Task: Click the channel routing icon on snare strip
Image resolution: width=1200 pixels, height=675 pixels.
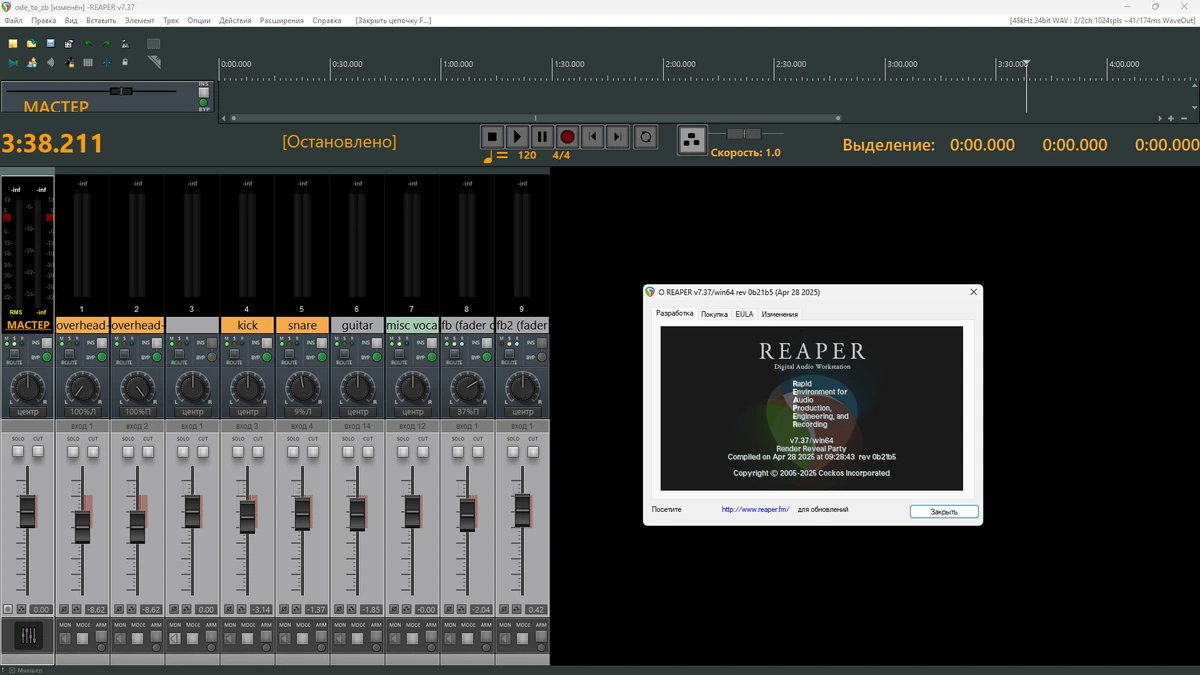Action: [x=297, y=609]
